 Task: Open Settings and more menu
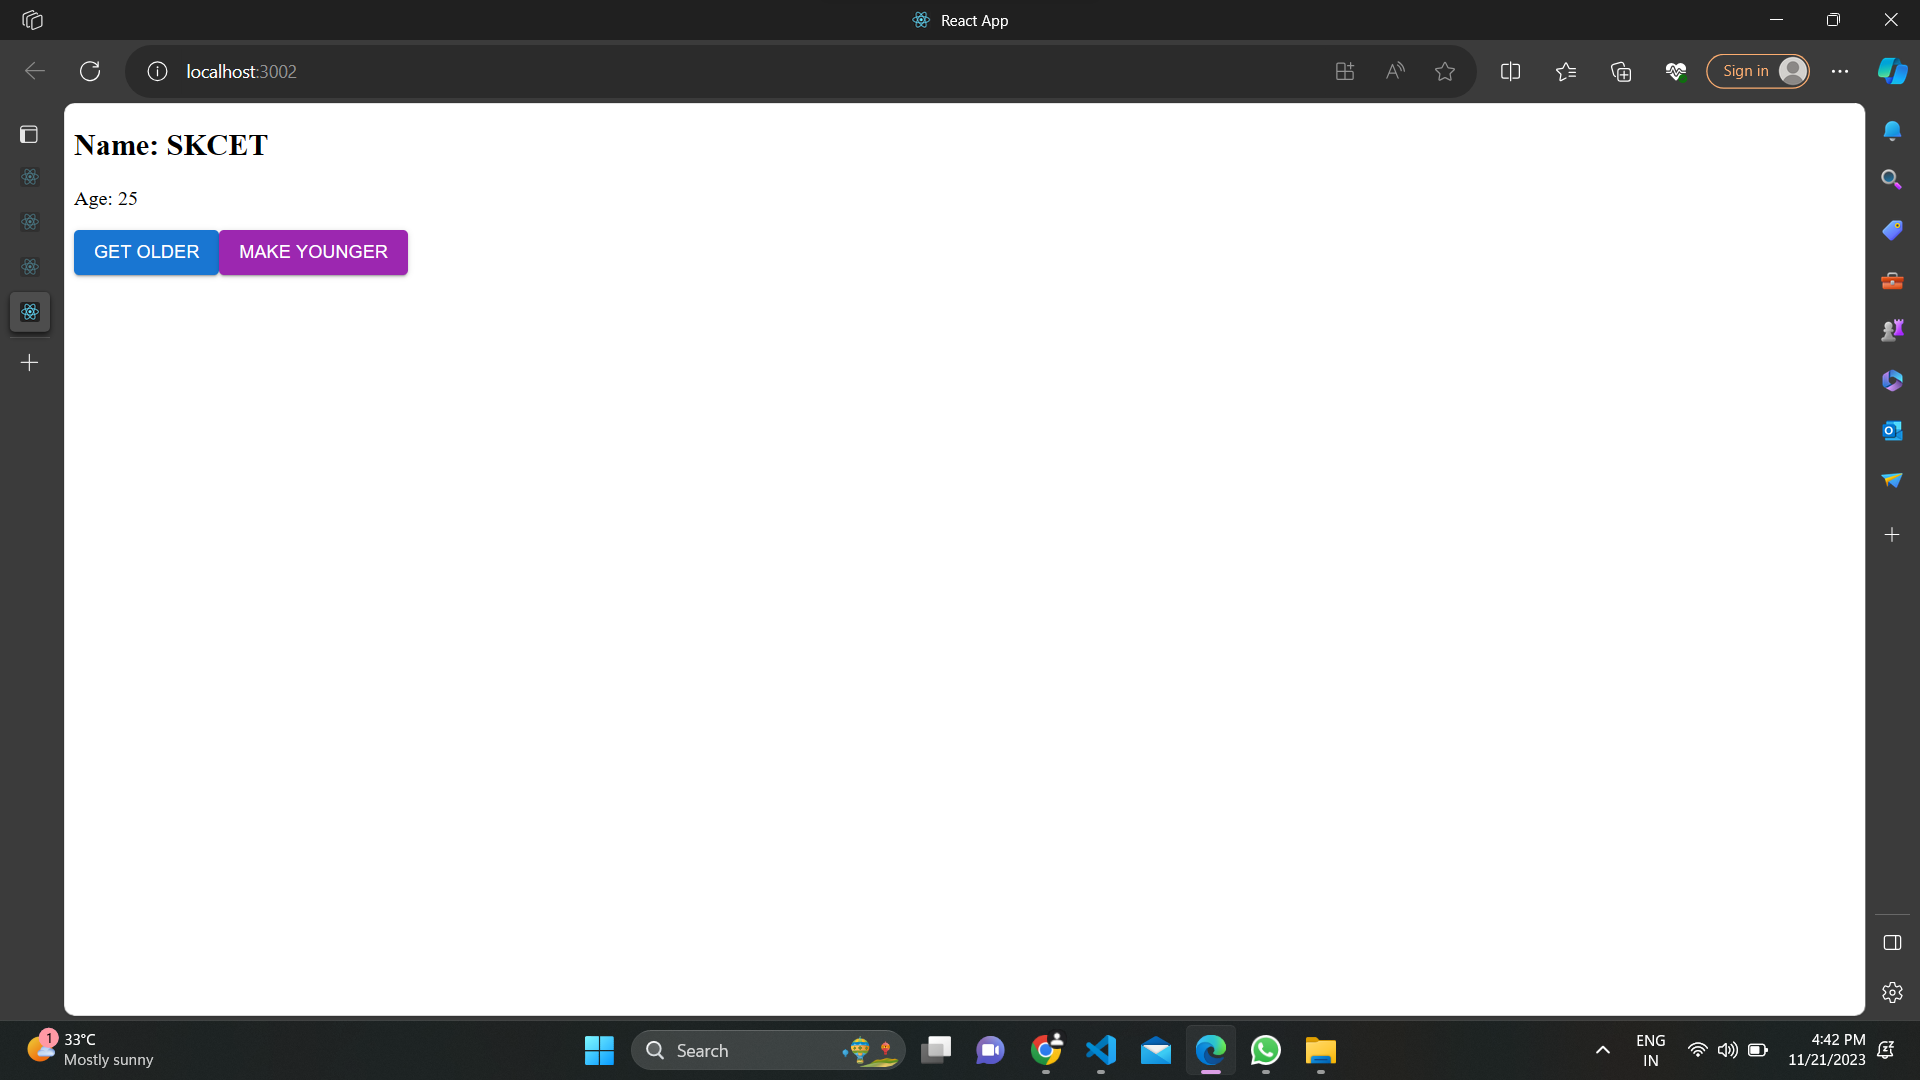(1840, 71)
